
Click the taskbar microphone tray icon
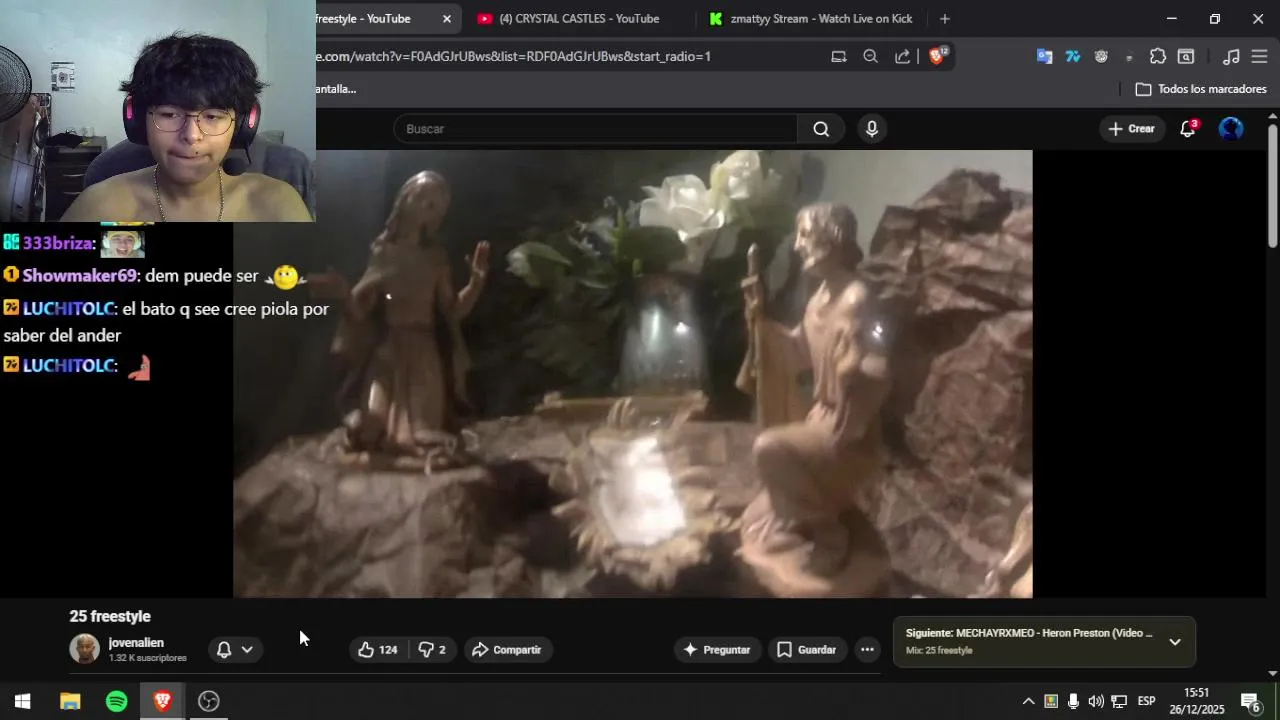[1073, 701]
